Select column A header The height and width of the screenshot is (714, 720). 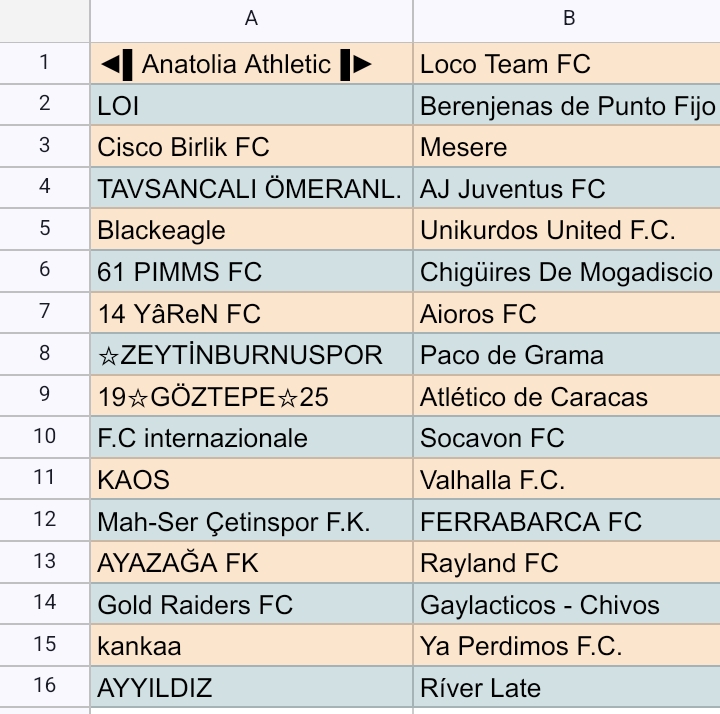point(252,21)
